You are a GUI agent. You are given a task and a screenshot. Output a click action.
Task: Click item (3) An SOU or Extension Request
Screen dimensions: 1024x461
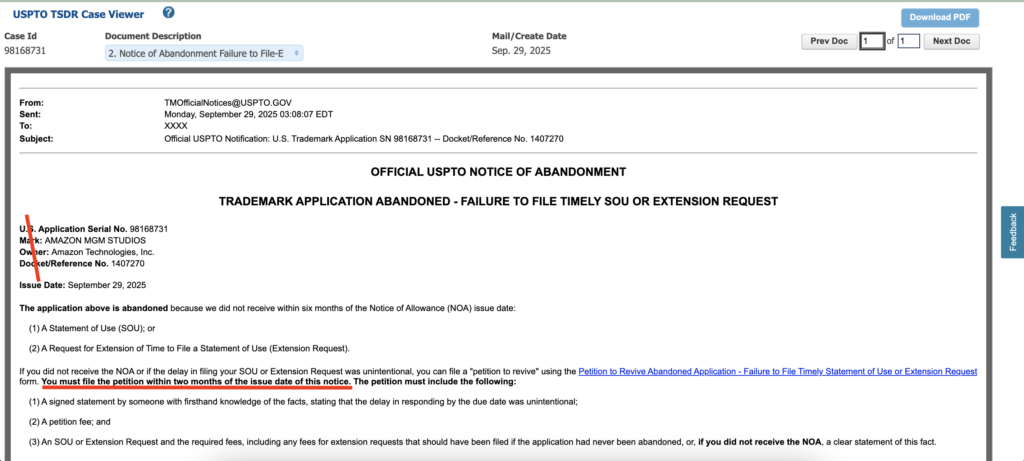[x=483, y=442]
